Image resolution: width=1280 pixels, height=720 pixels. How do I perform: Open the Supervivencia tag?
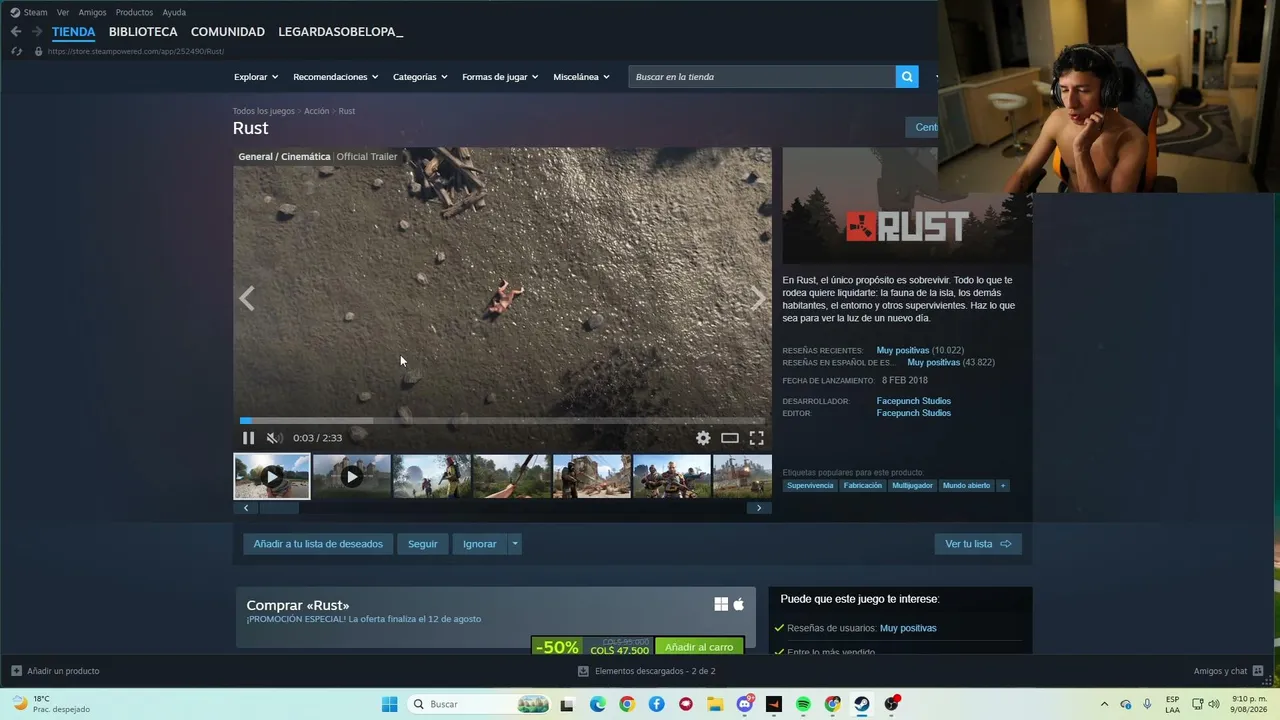point(810,486)
